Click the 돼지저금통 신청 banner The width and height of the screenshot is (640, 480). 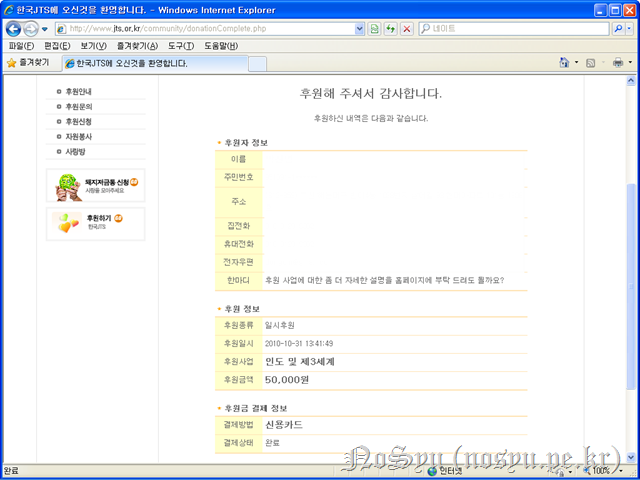click(x=96, y=185)
